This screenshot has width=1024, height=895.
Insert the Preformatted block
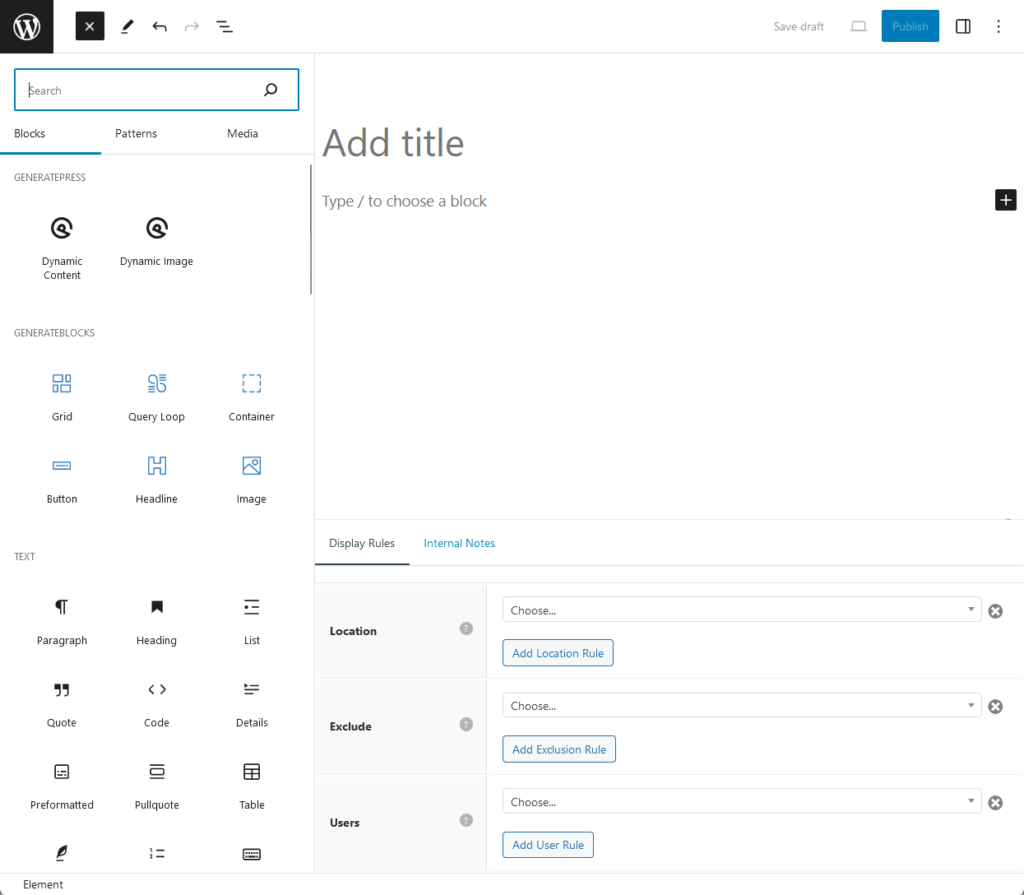62,786
